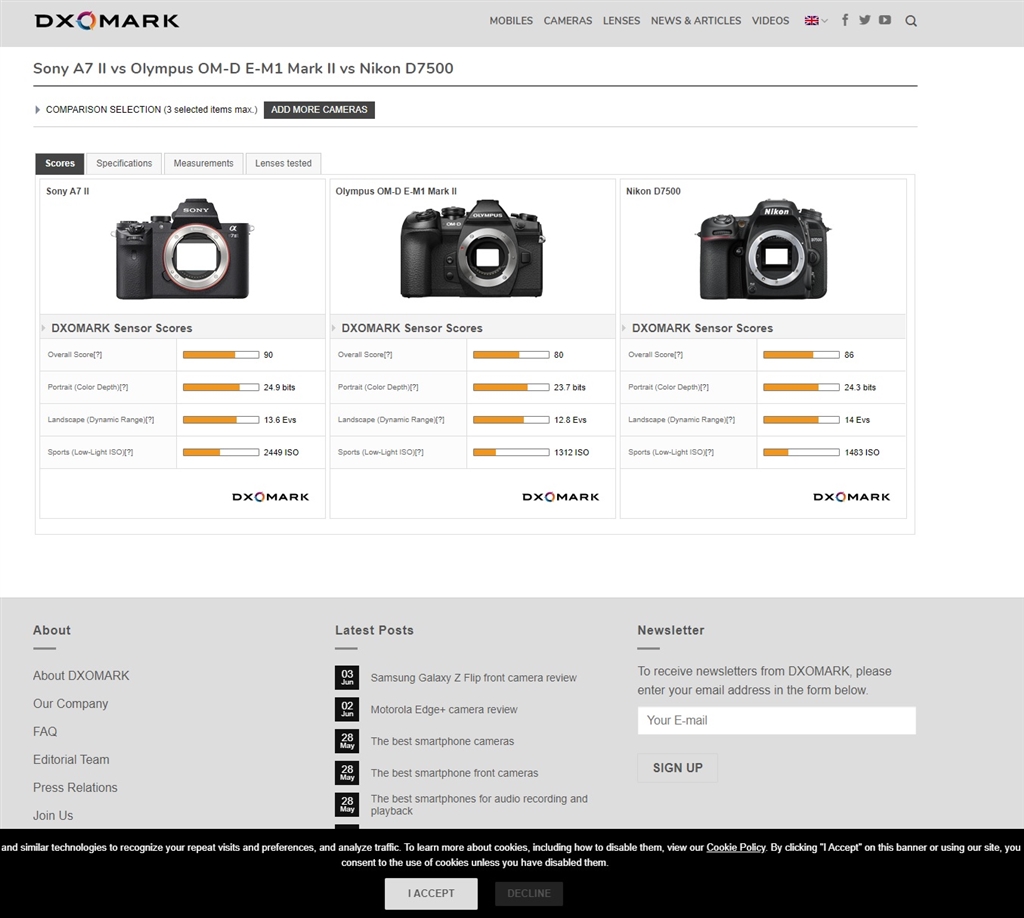Image resolution: width=1024 pixels, height=918 pixels.
Task: Select the 2449 ISO value text
Action: 281,452
